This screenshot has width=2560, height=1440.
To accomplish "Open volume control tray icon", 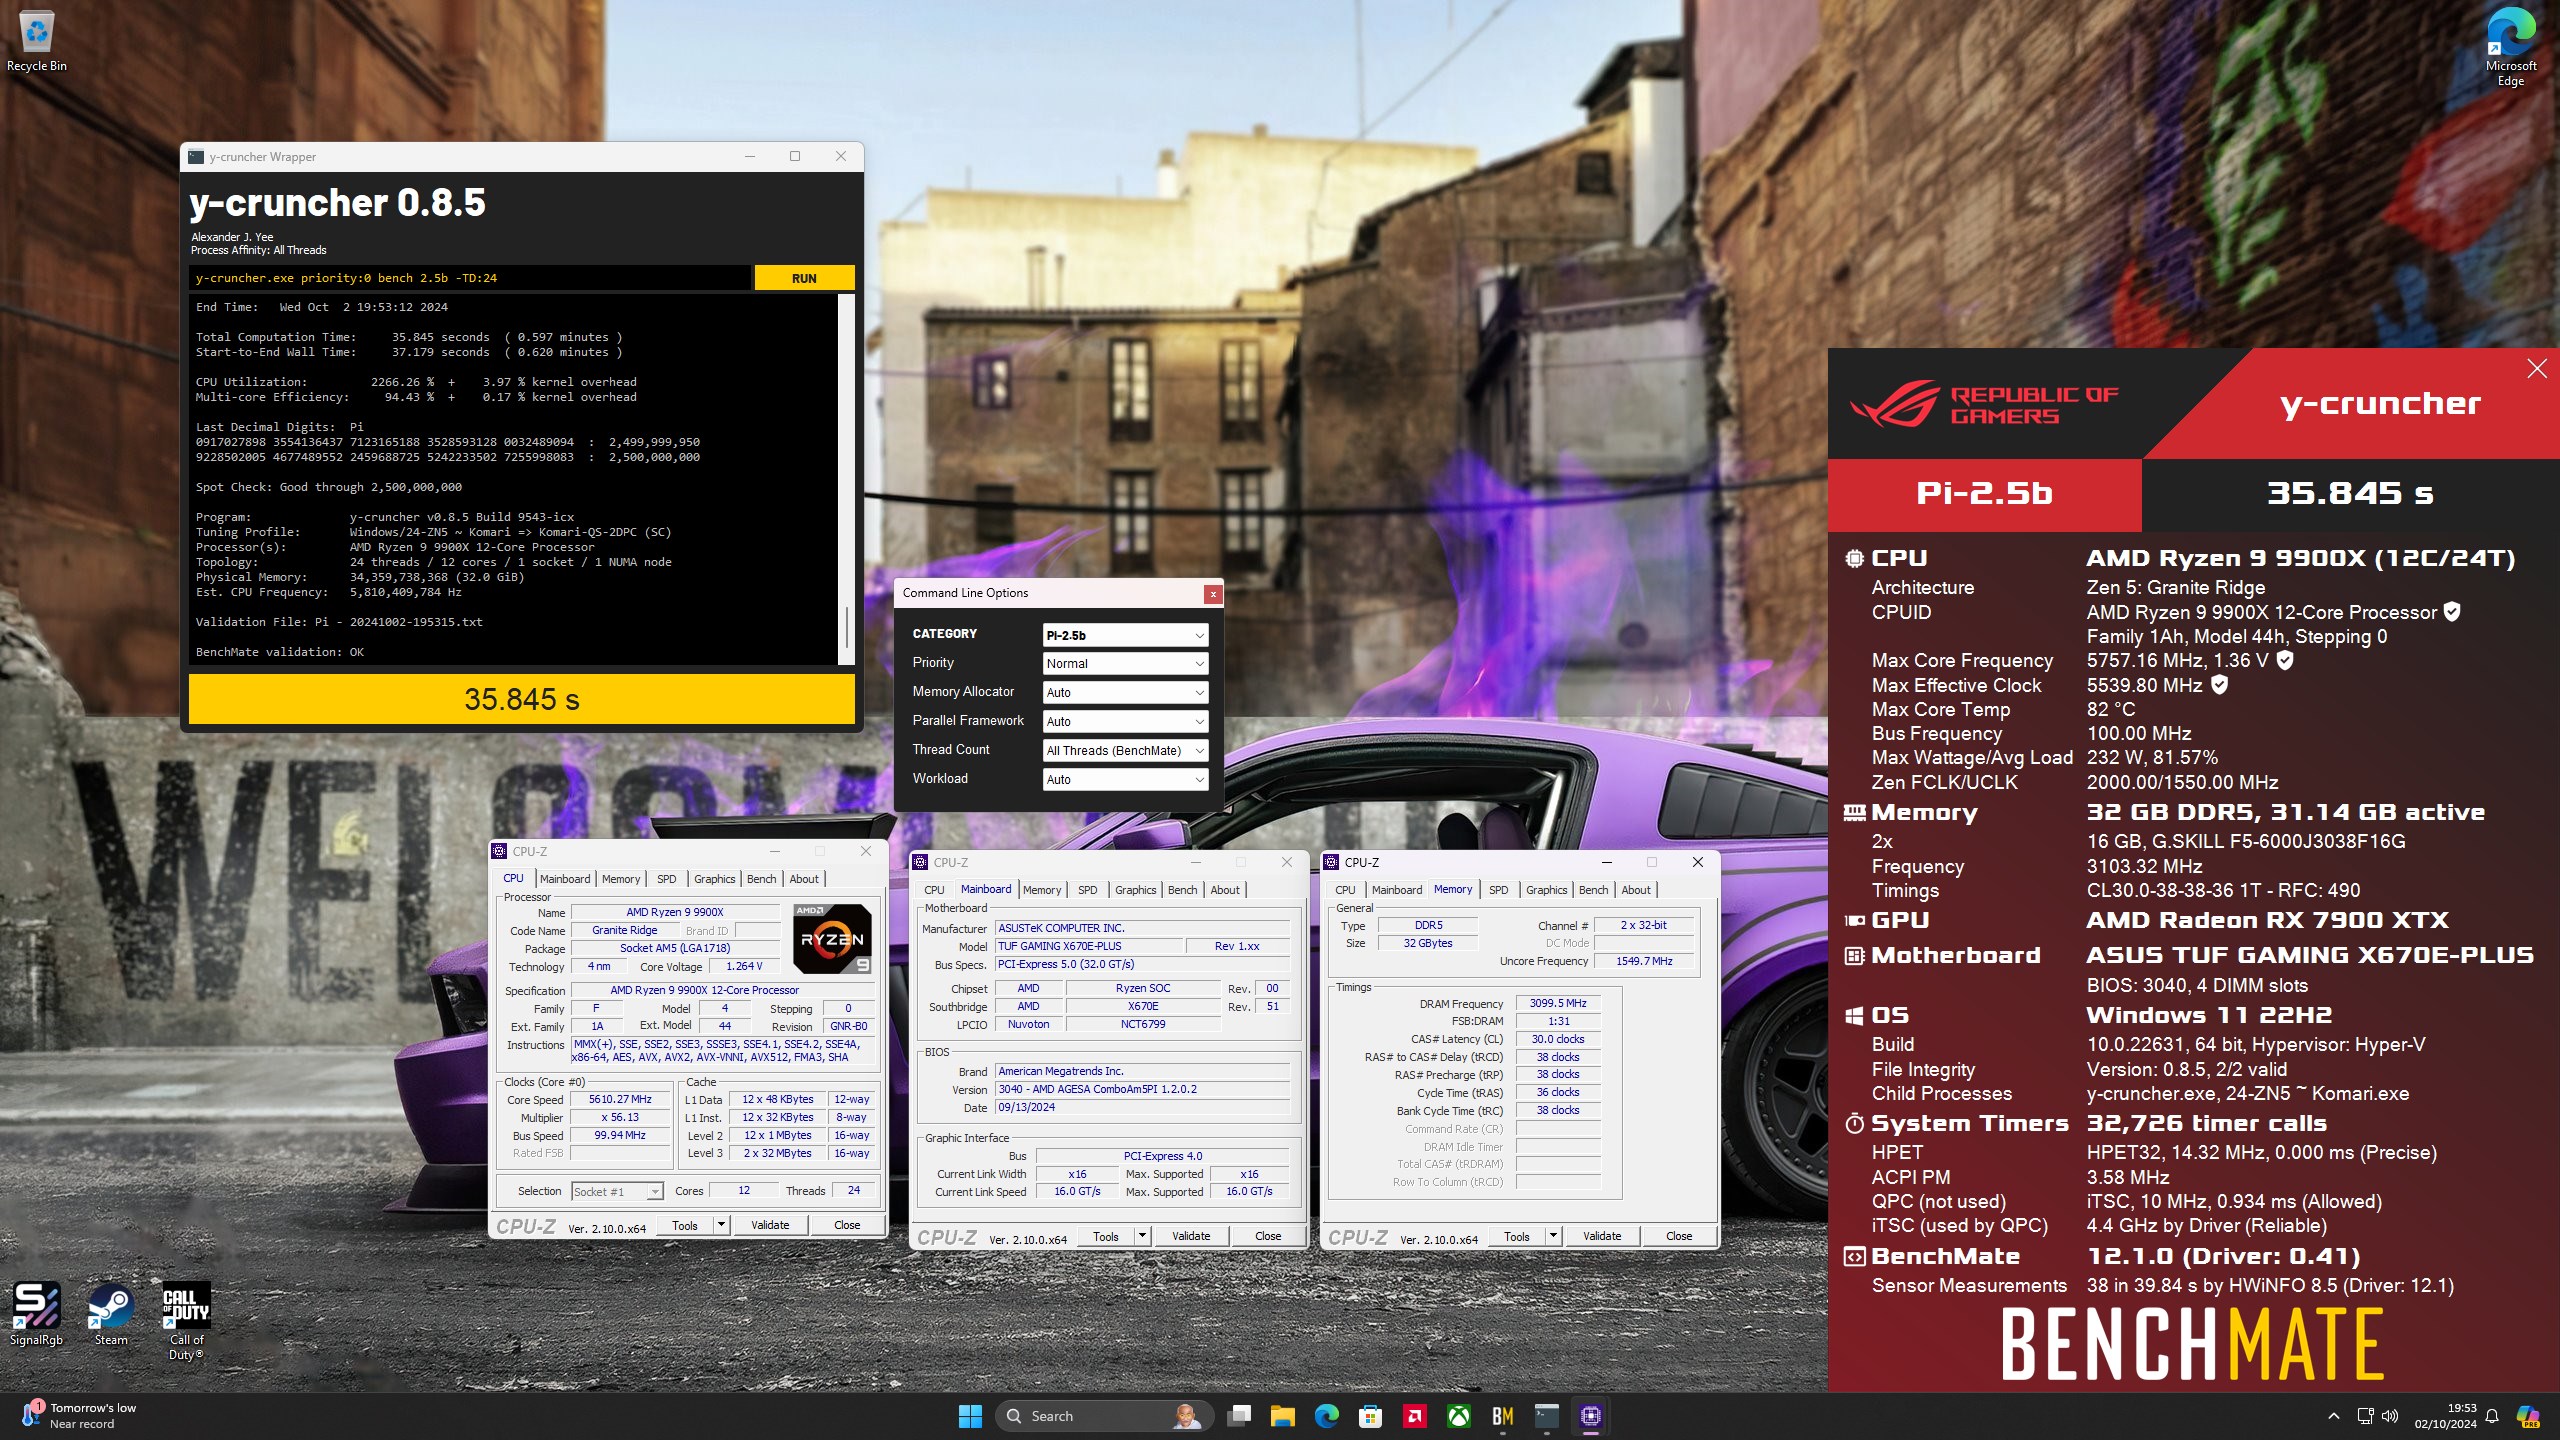I will point(2390,1416).
